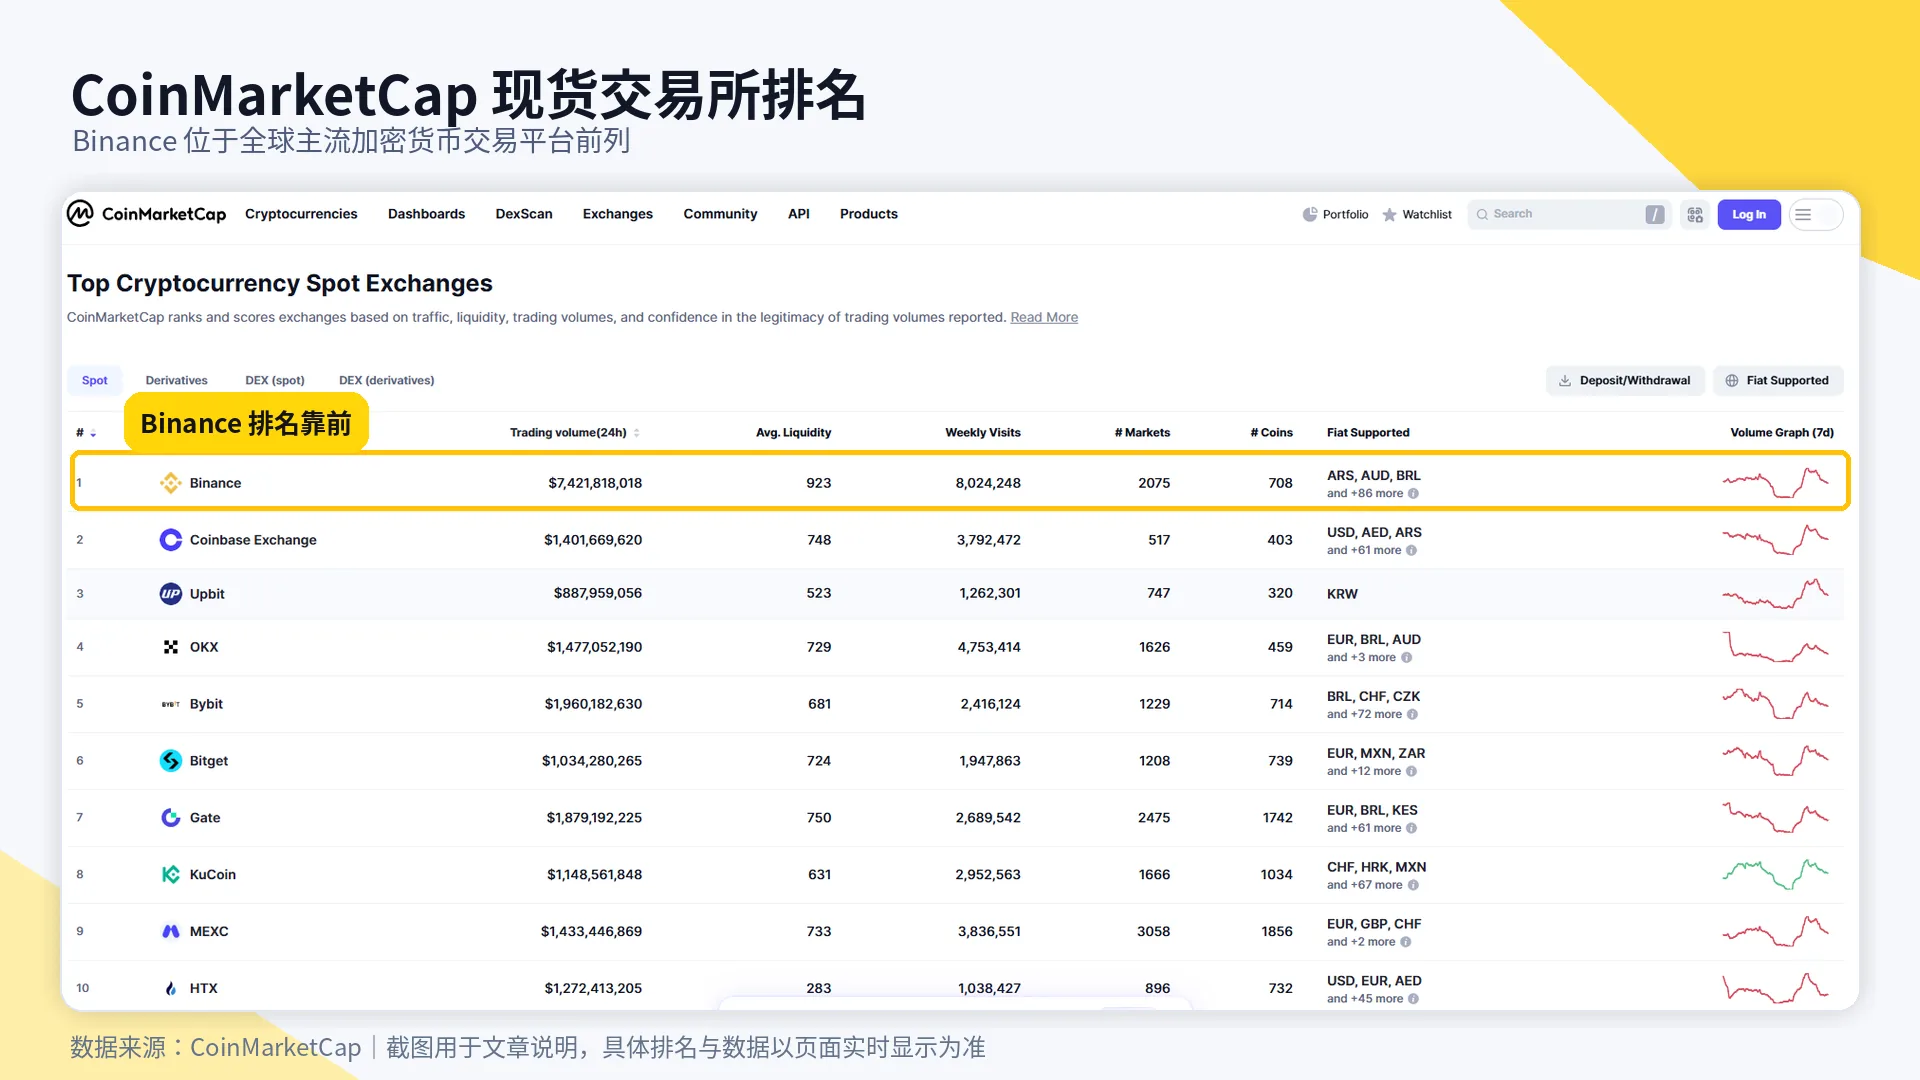Image resolution: width=1920 pixels, height=1080 pixels.
Task: Click info icon beside 'and +86 more'
Action: point(1413,494)
